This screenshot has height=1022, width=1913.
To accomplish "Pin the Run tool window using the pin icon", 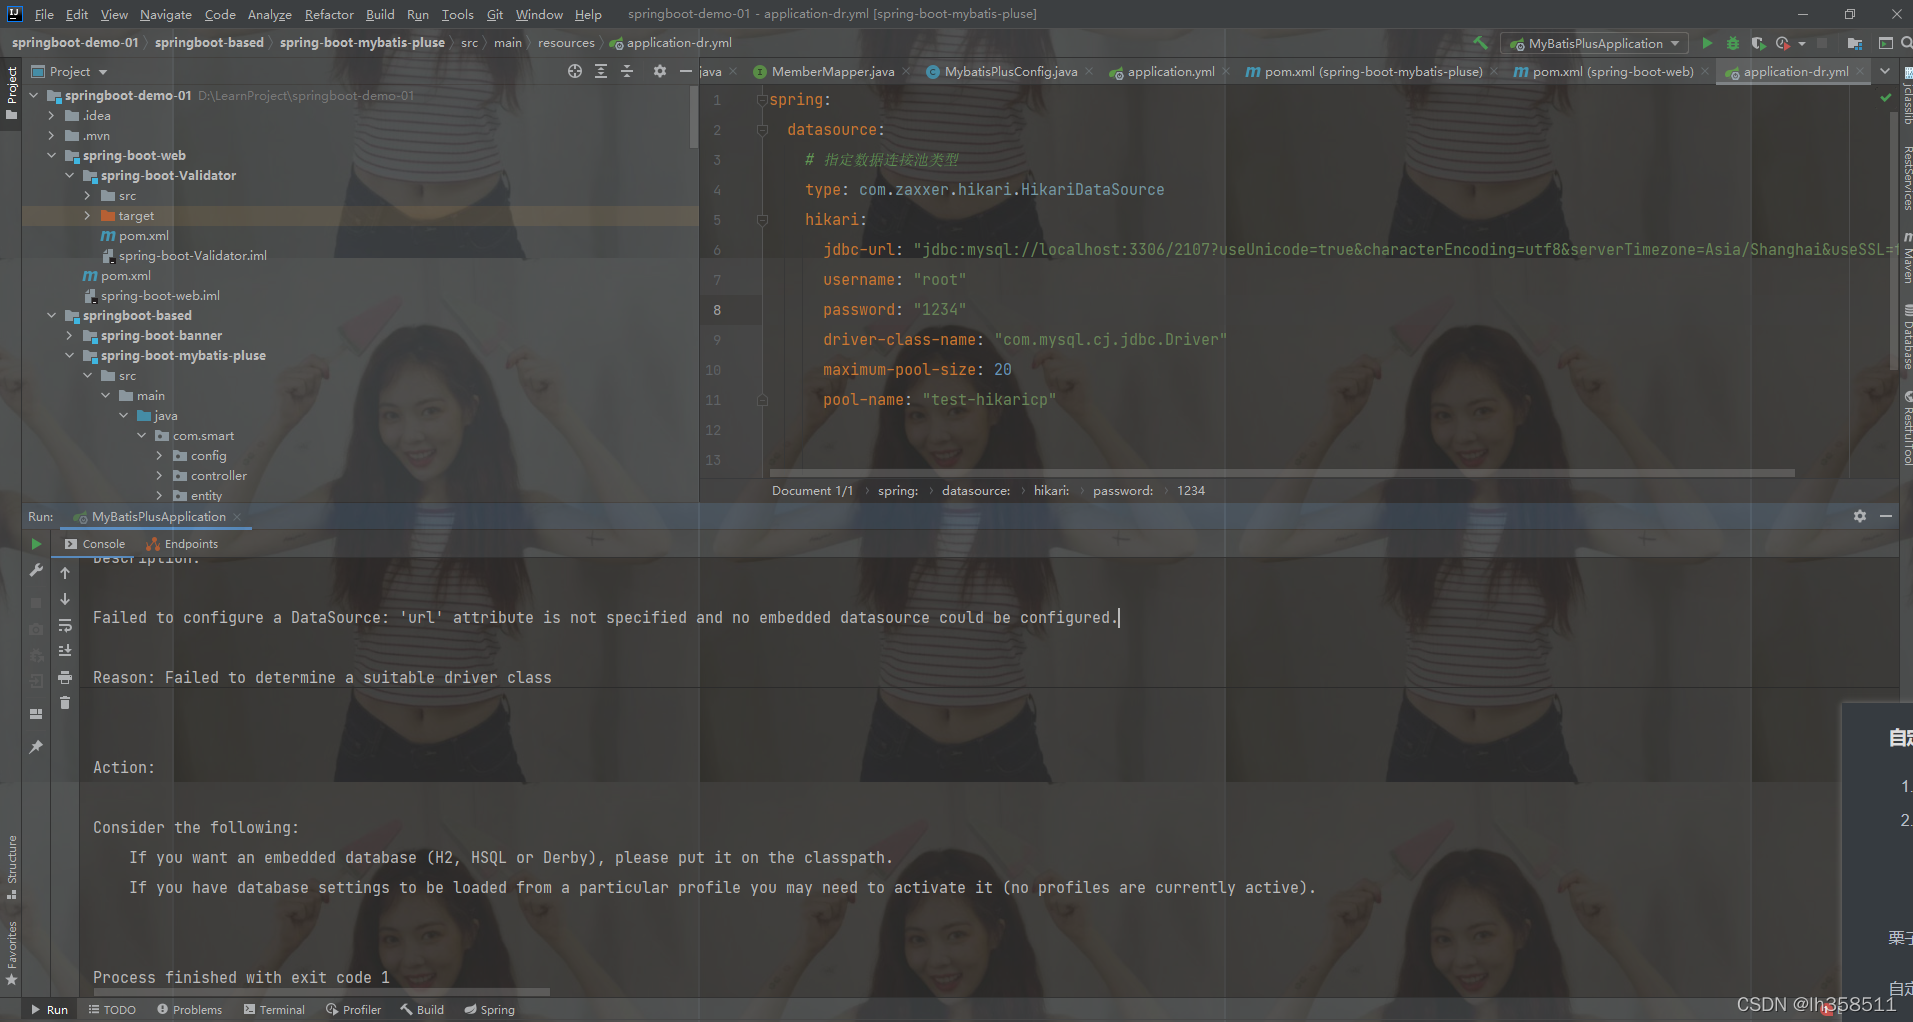I will [36, 747].
